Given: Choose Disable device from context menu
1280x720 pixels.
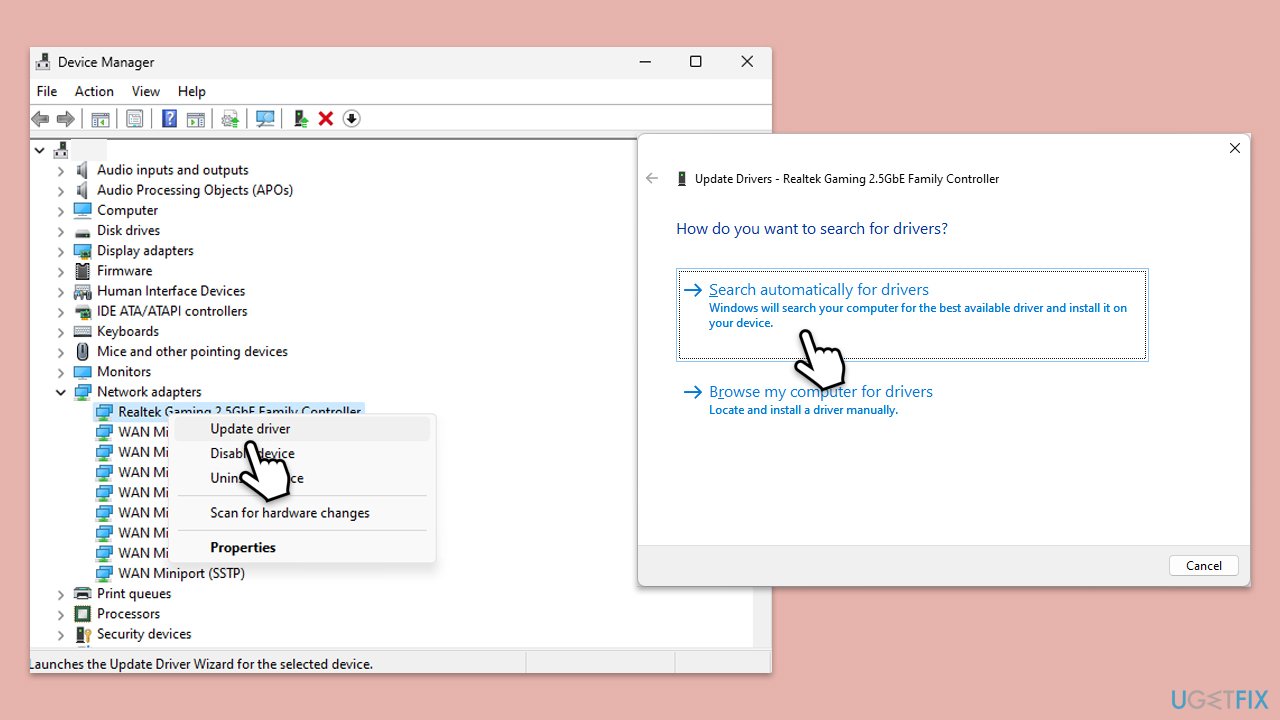Looking at the screenshot, I should point(302,454).
